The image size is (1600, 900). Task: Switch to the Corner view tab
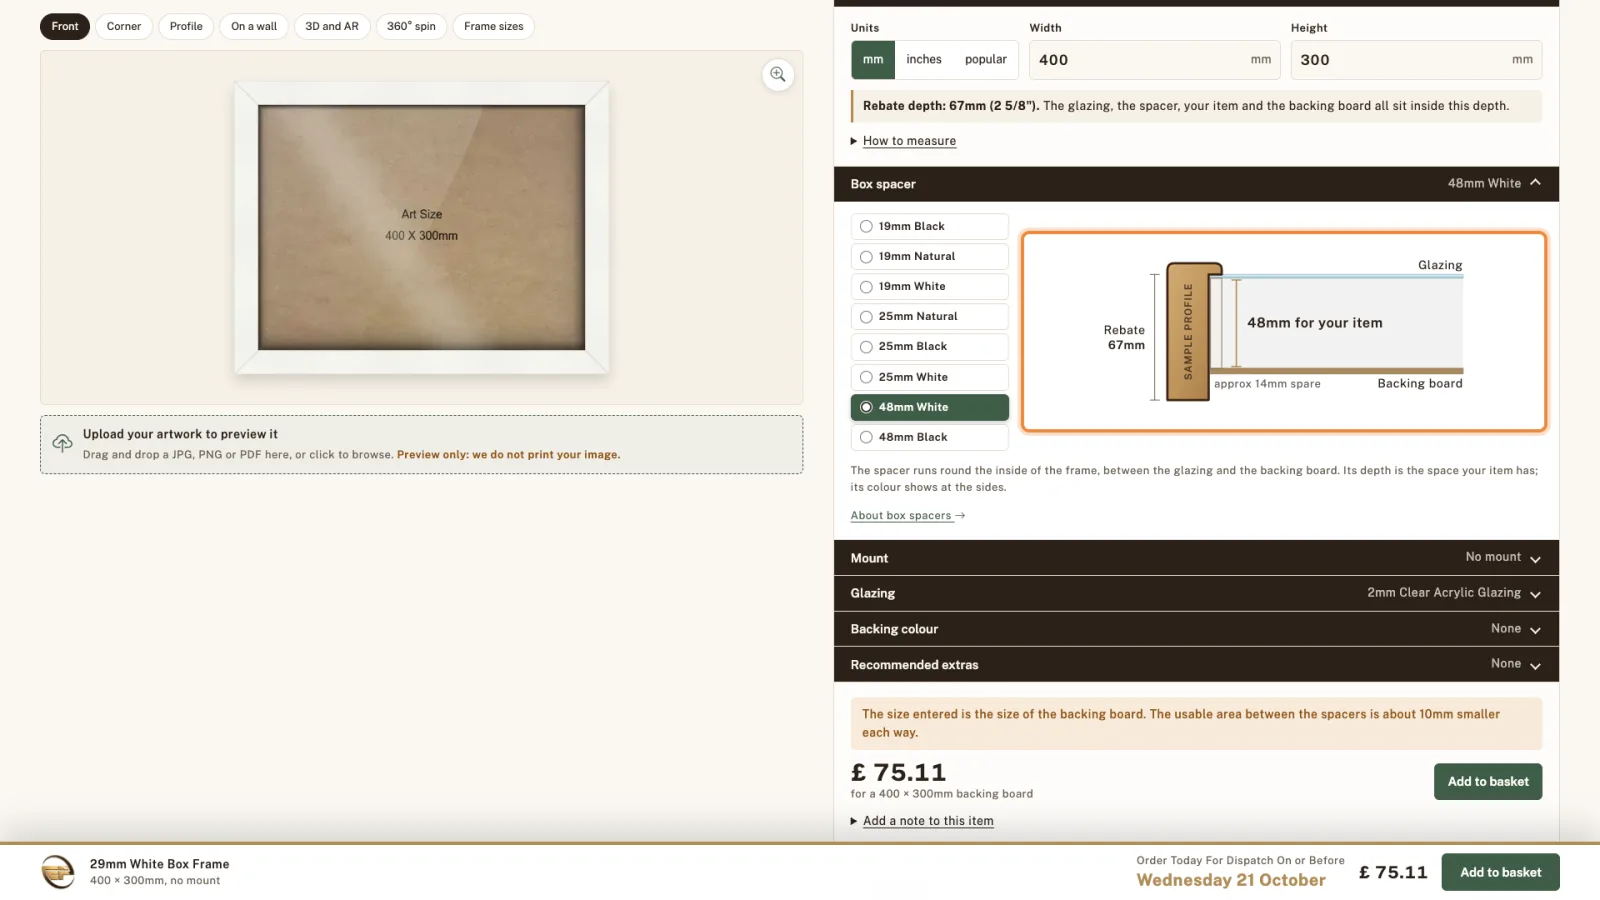tap(124, 27)
